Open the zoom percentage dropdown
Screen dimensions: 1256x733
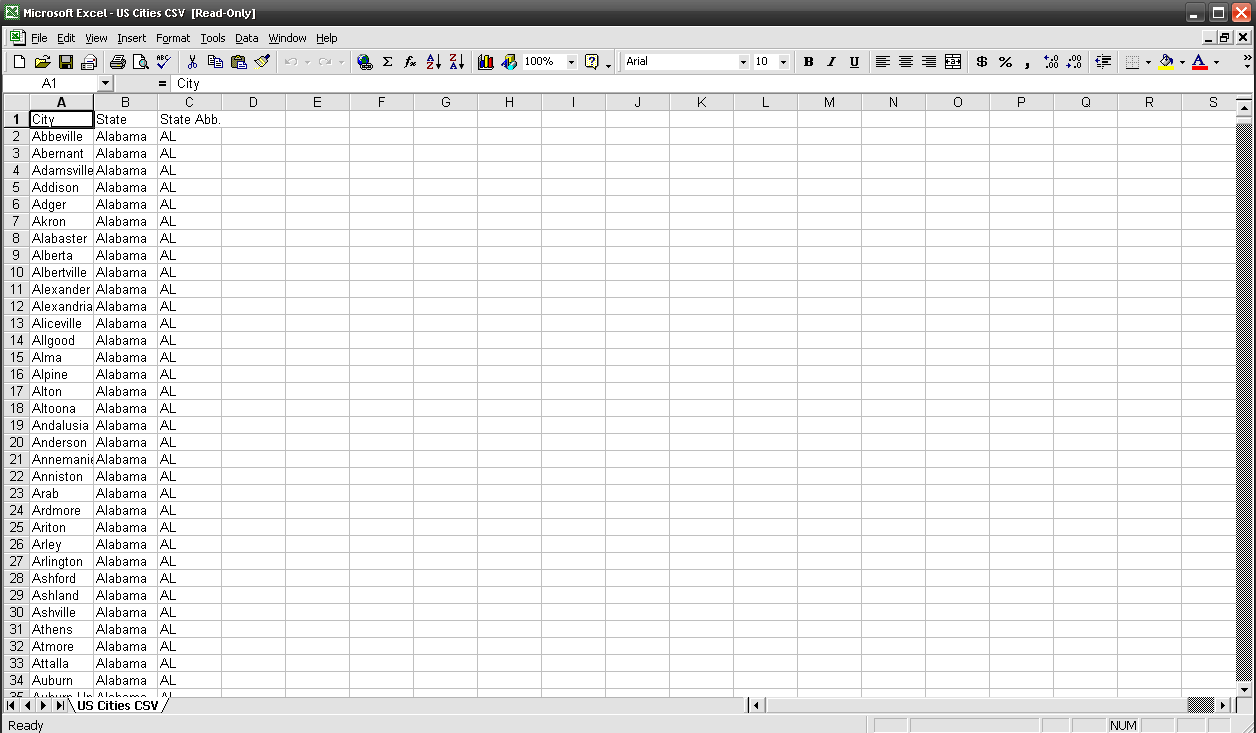click(x=572, y=62)
